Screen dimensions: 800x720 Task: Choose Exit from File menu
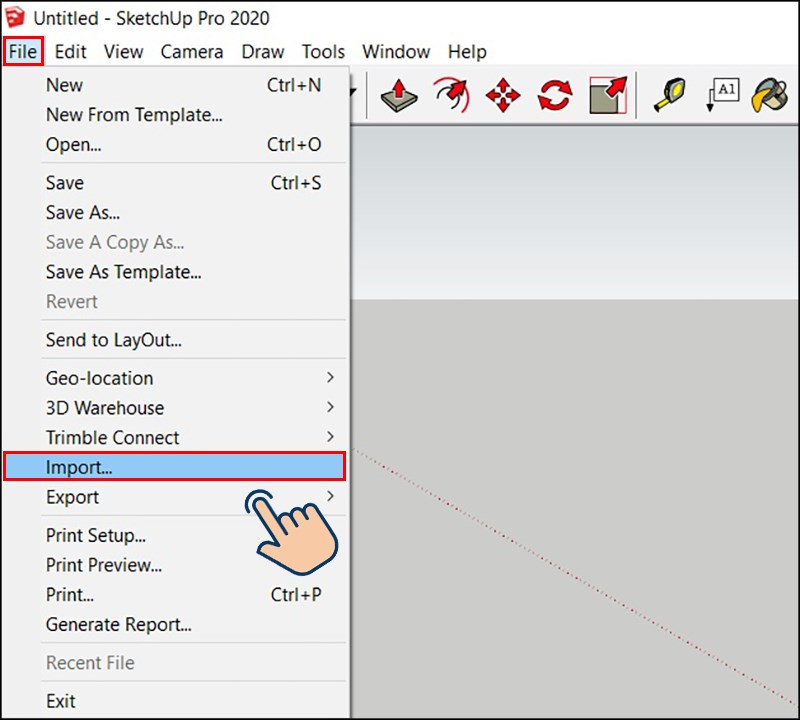(x=175, y=701)
